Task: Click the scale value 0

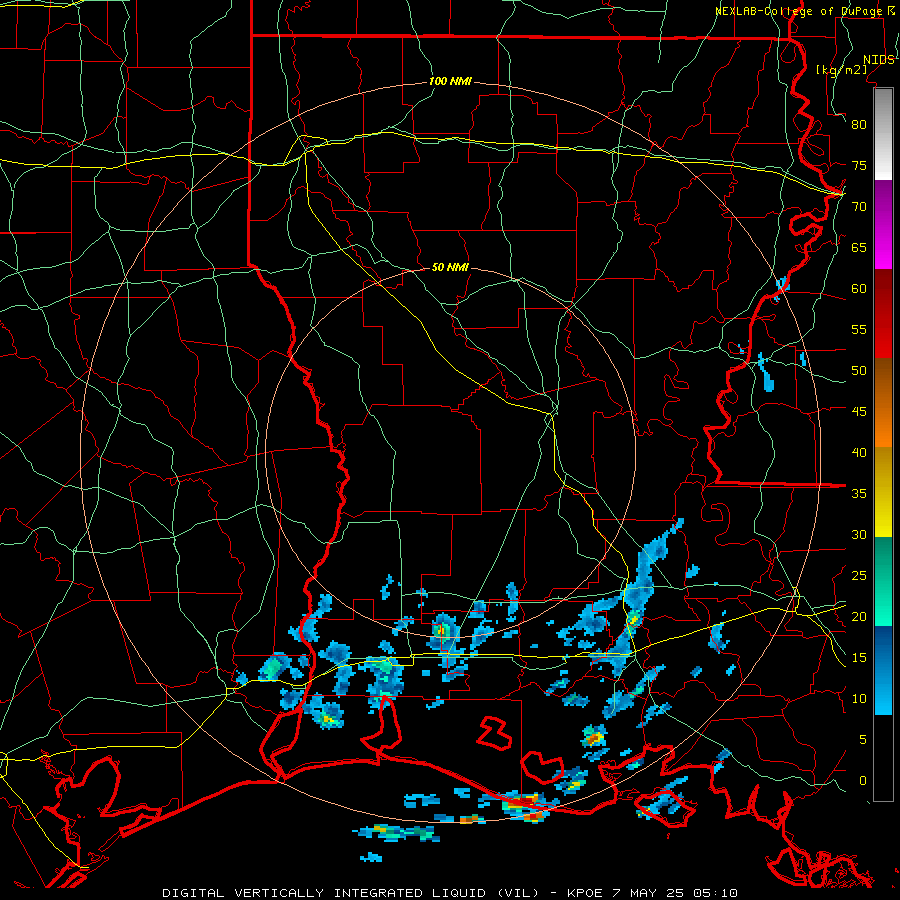Action: pyautogui.click(x=863, y=781)
